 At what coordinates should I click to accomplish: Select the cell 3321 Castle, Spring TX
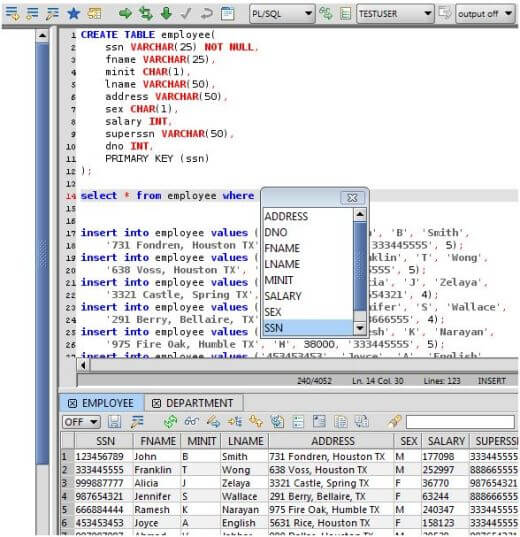(x=331, y=483)
